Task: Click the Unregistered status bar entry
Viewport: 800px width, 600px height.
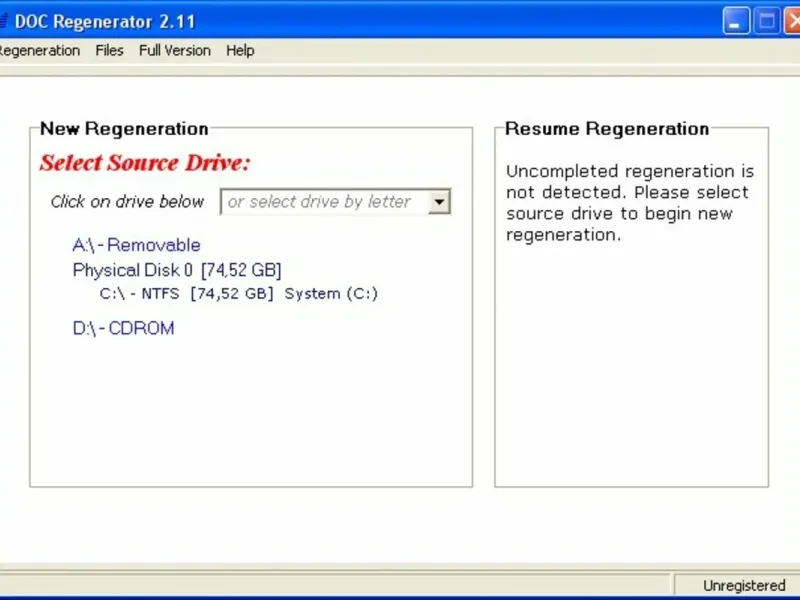Action: pyautogui.click(x=744, y=585)
